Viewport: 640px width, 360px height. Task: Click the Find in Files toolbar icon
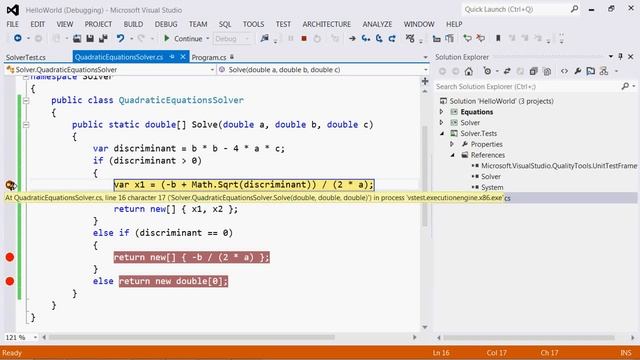pyautogui.click(x=264, y=38)
